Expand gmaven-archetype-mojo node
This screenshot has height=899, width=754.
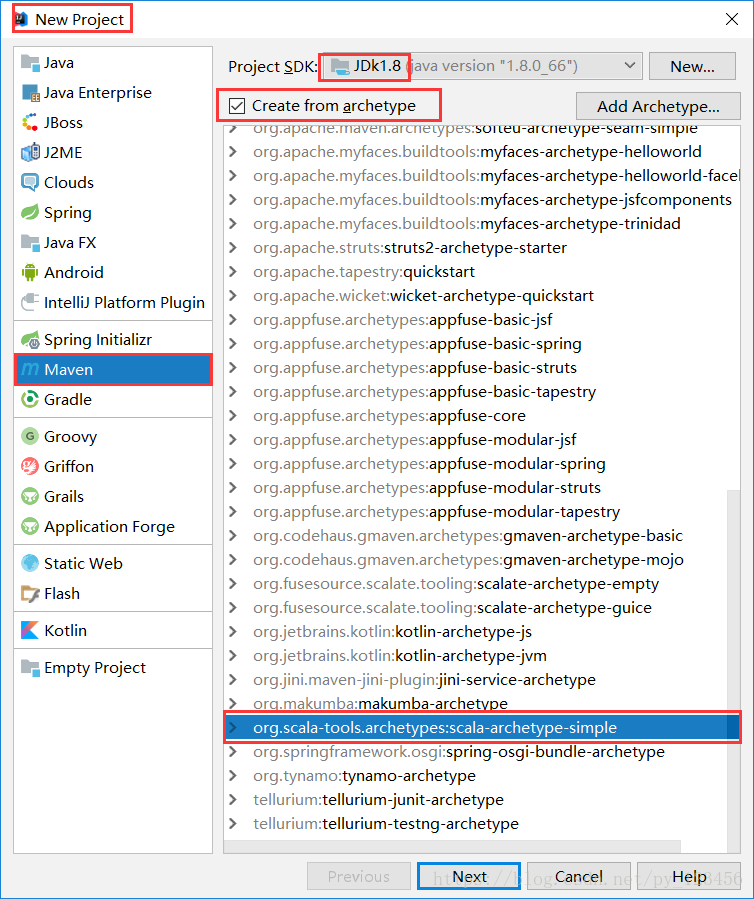(233, 560)
